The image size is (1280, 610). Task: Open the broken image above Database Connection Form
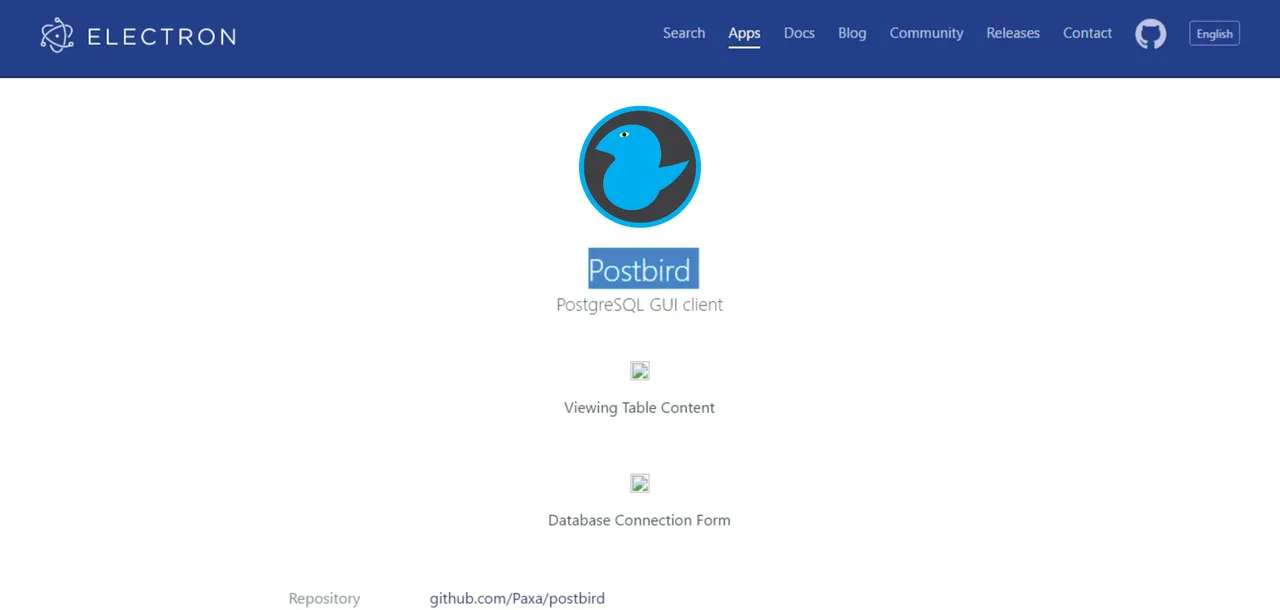pyautogui.click(x=640, y=484)
